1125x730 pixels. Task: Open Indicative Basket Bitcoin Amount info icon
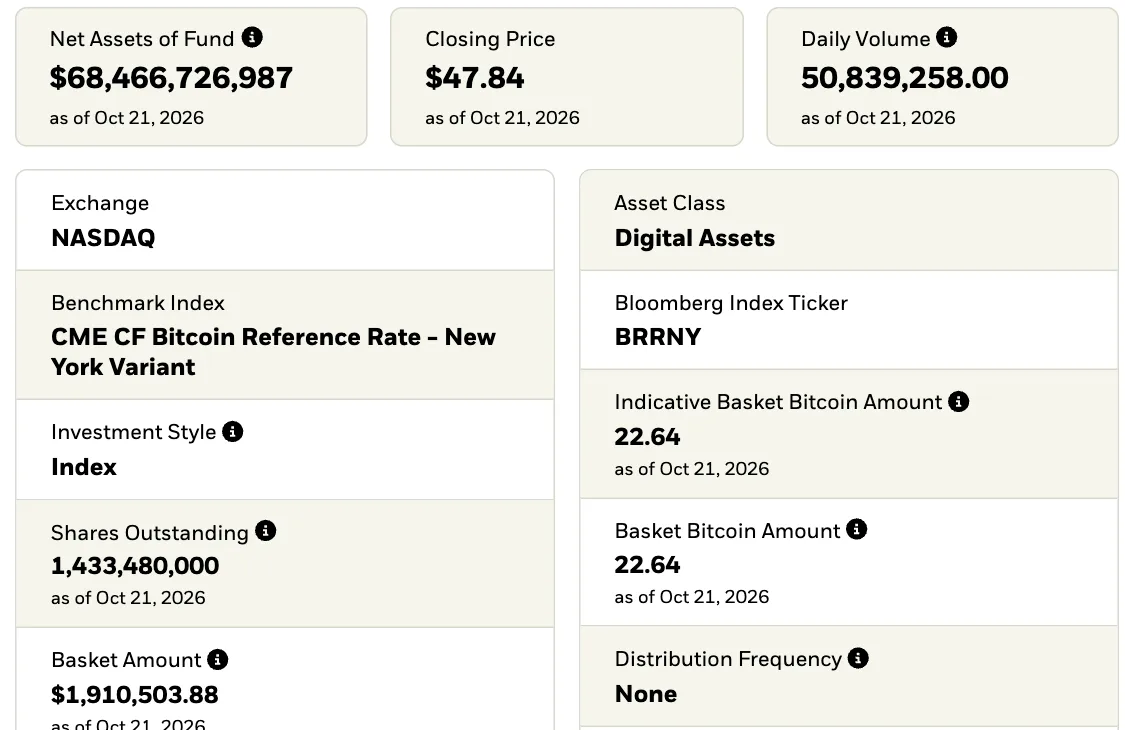(959, 401)
